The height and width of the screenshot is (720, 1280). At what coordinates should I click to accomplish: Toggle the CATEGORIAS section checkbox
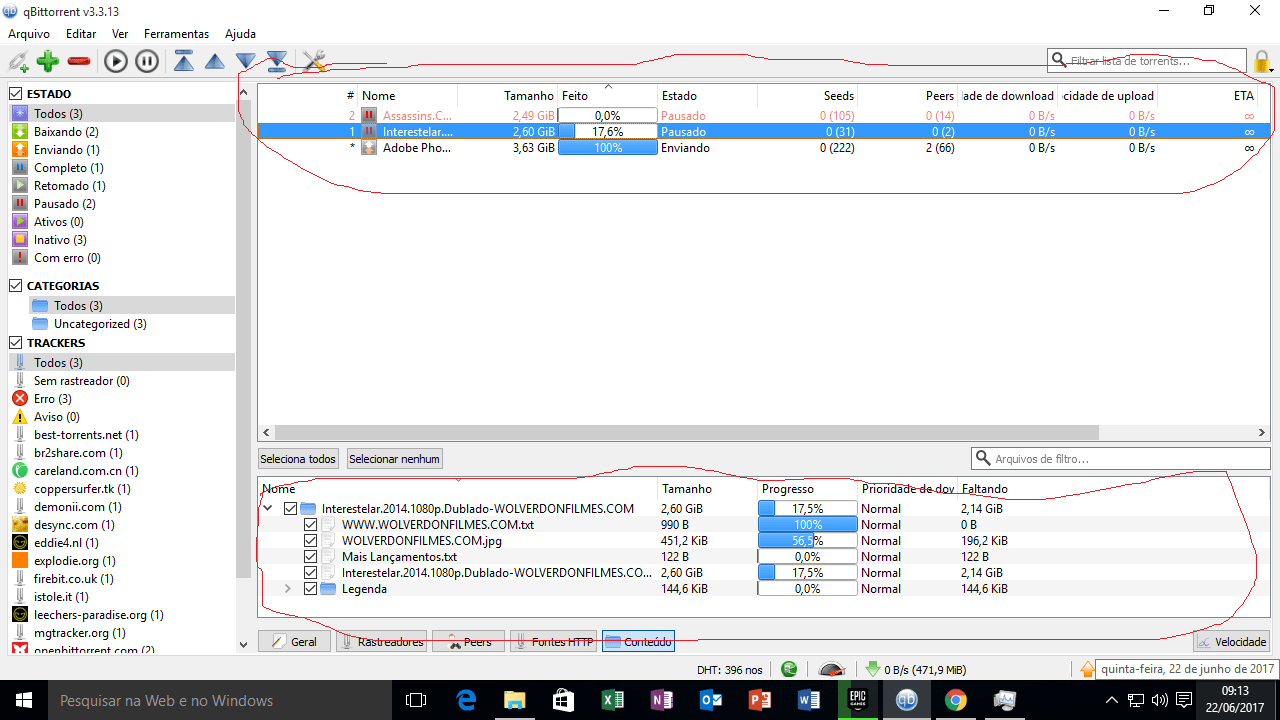click(x=16, y=286)
